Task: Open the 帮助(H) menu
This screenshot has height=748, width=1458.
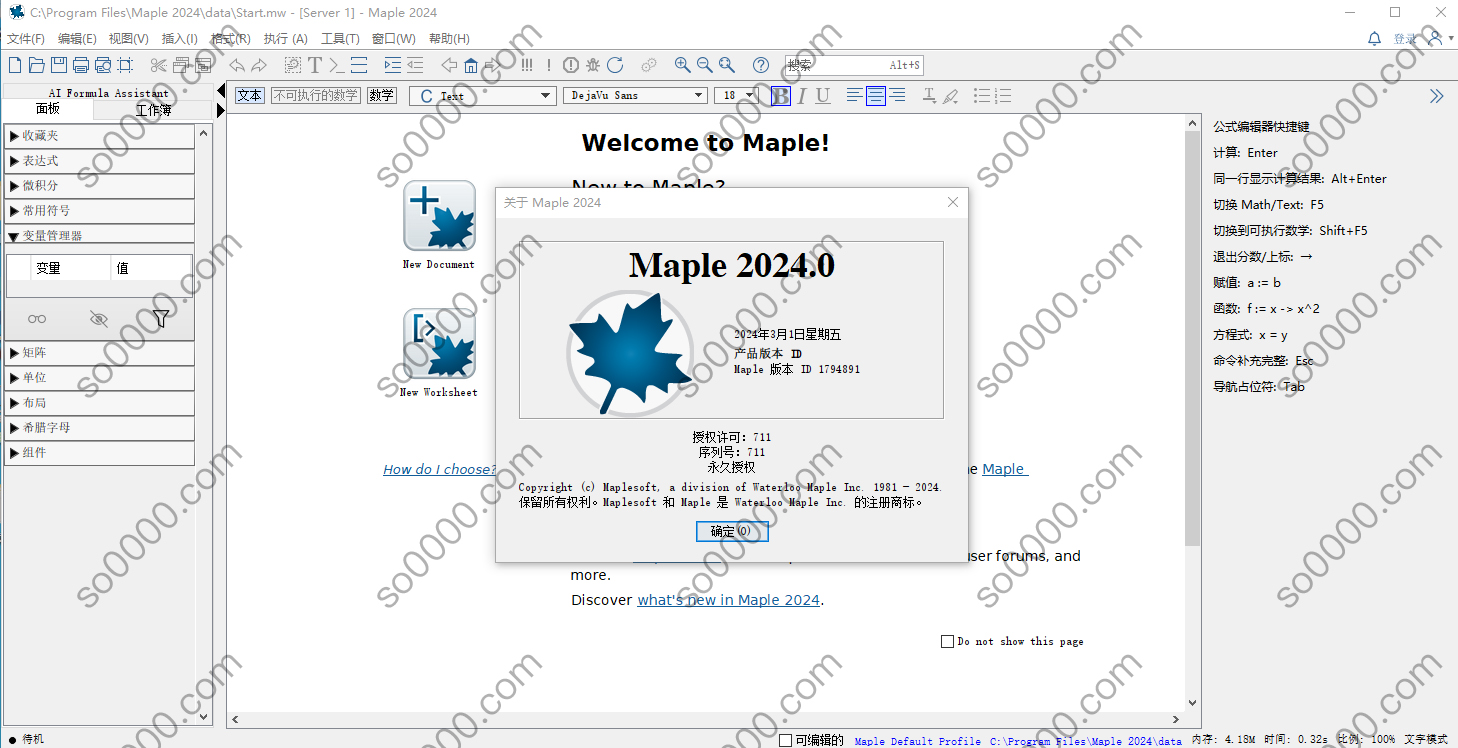Action: click(449, 39)
